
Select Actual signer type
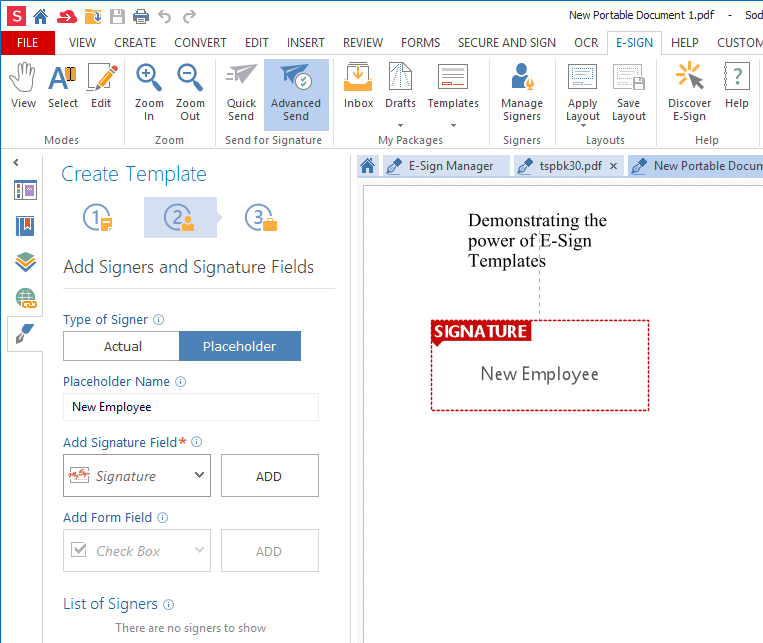point(122,346)
